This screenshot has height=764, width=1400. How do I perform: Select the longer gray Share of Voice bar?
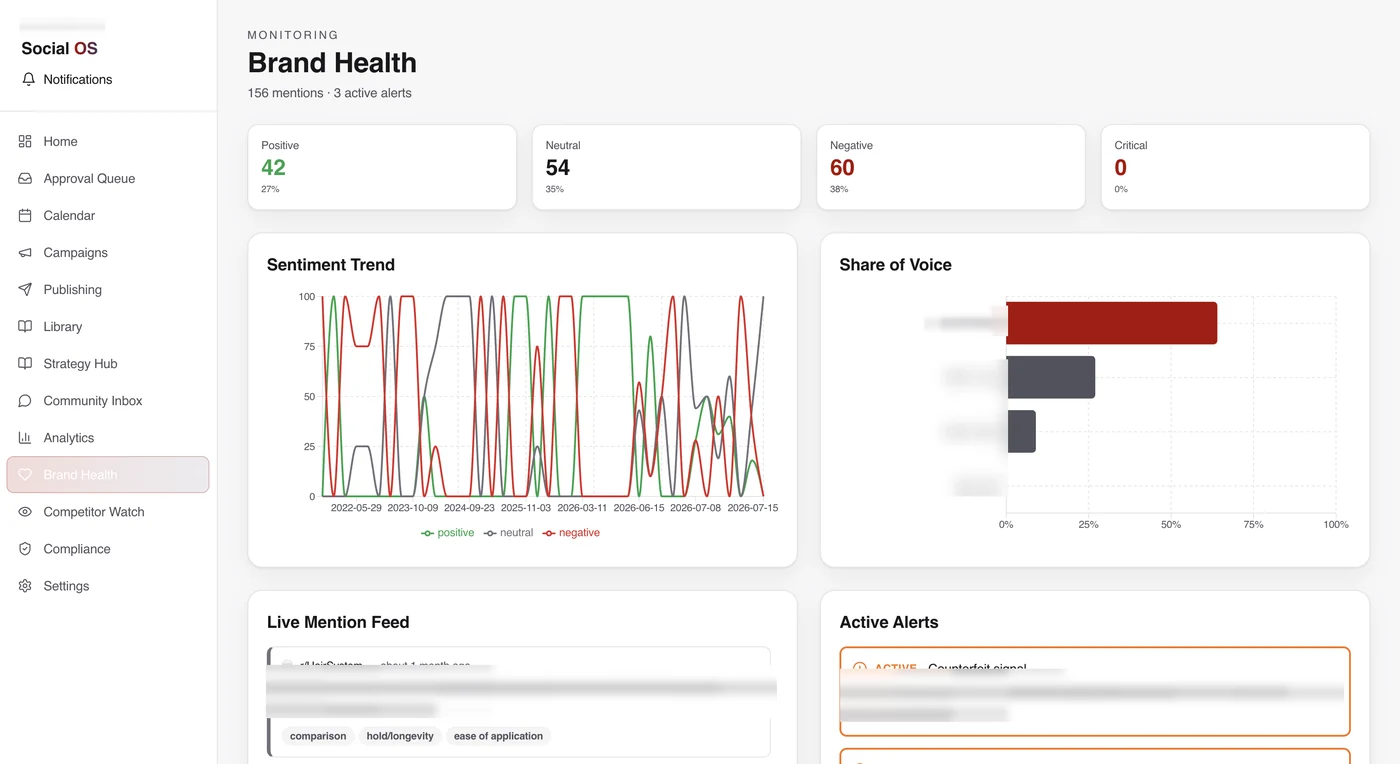[1051, 377]
